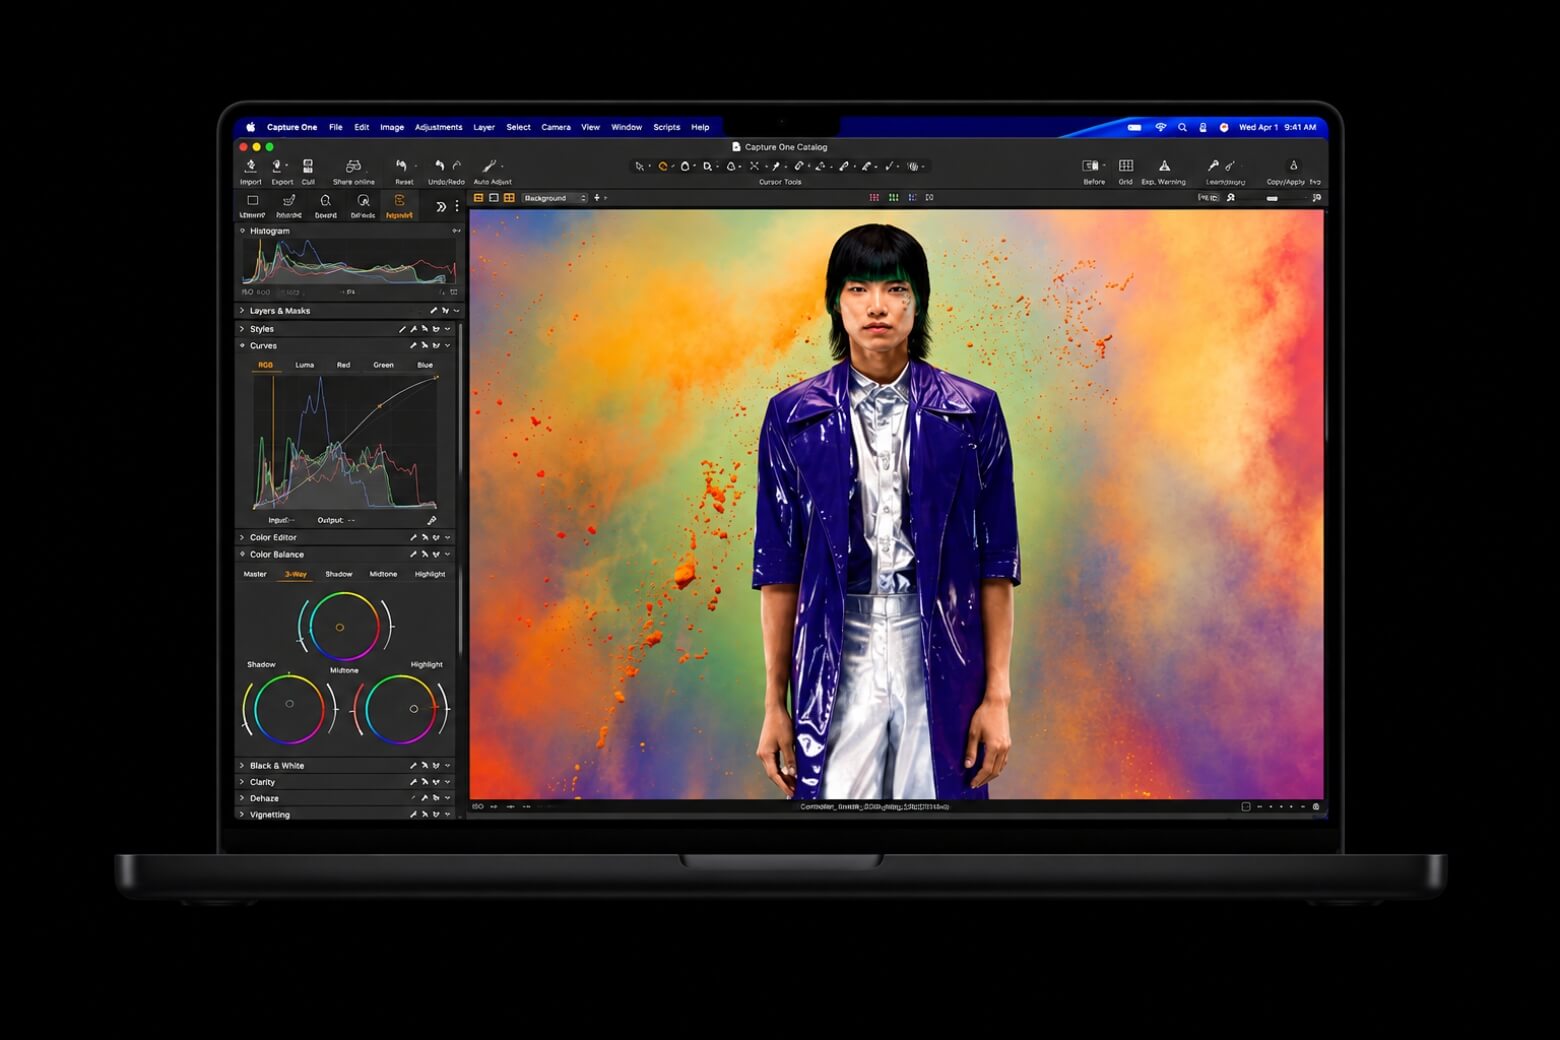This screenshot has width=1560, height=1040.
Task: Toggle the Grid overlay
Action: point(1126,166)
